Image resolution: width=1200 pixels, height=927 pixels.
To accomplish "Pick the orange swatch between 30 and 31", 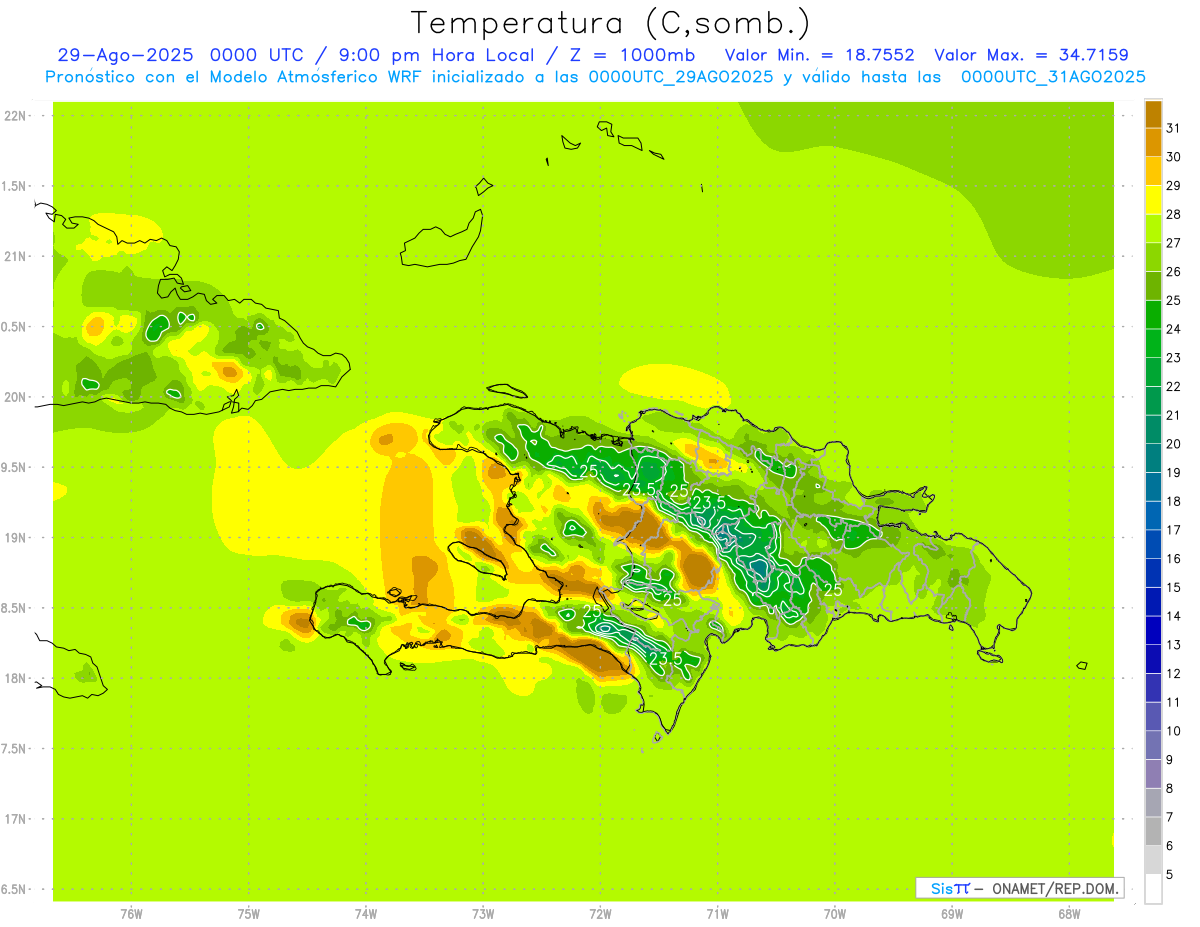I will 1153,142.
